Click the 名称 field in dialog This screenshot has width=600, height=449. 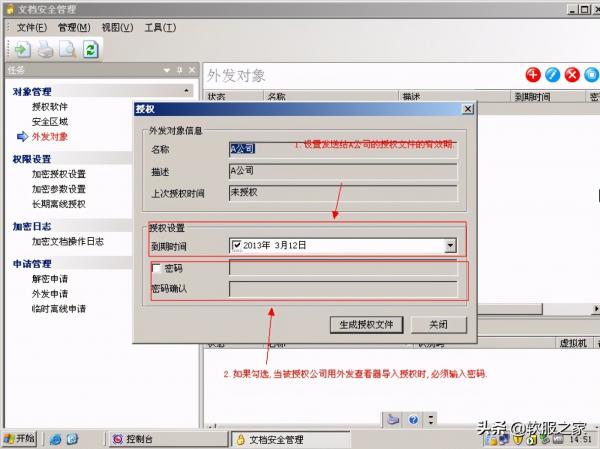point(343,149)
